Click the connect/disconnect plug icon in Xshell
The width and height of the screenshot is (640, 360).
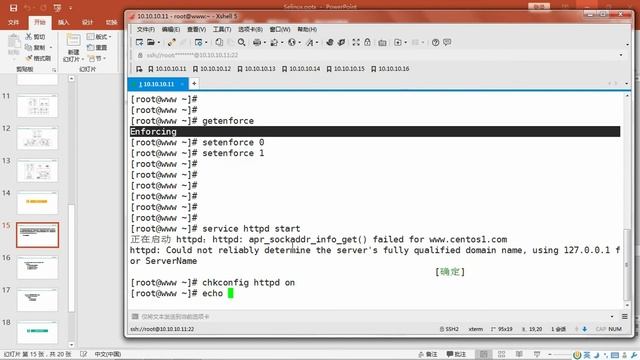coord(172,42)
